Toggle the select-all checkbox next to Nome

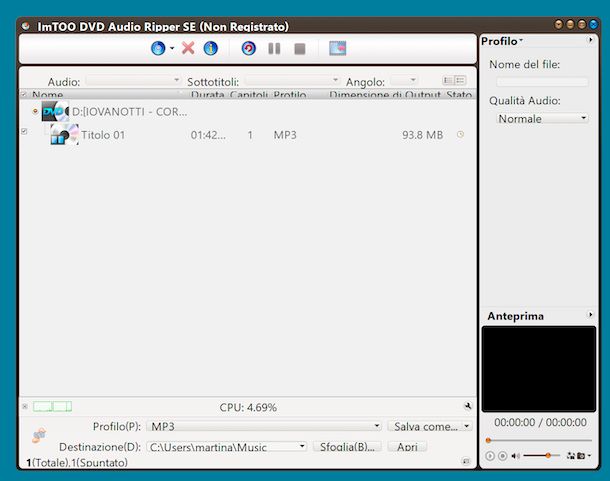click(x=24, y=94)
